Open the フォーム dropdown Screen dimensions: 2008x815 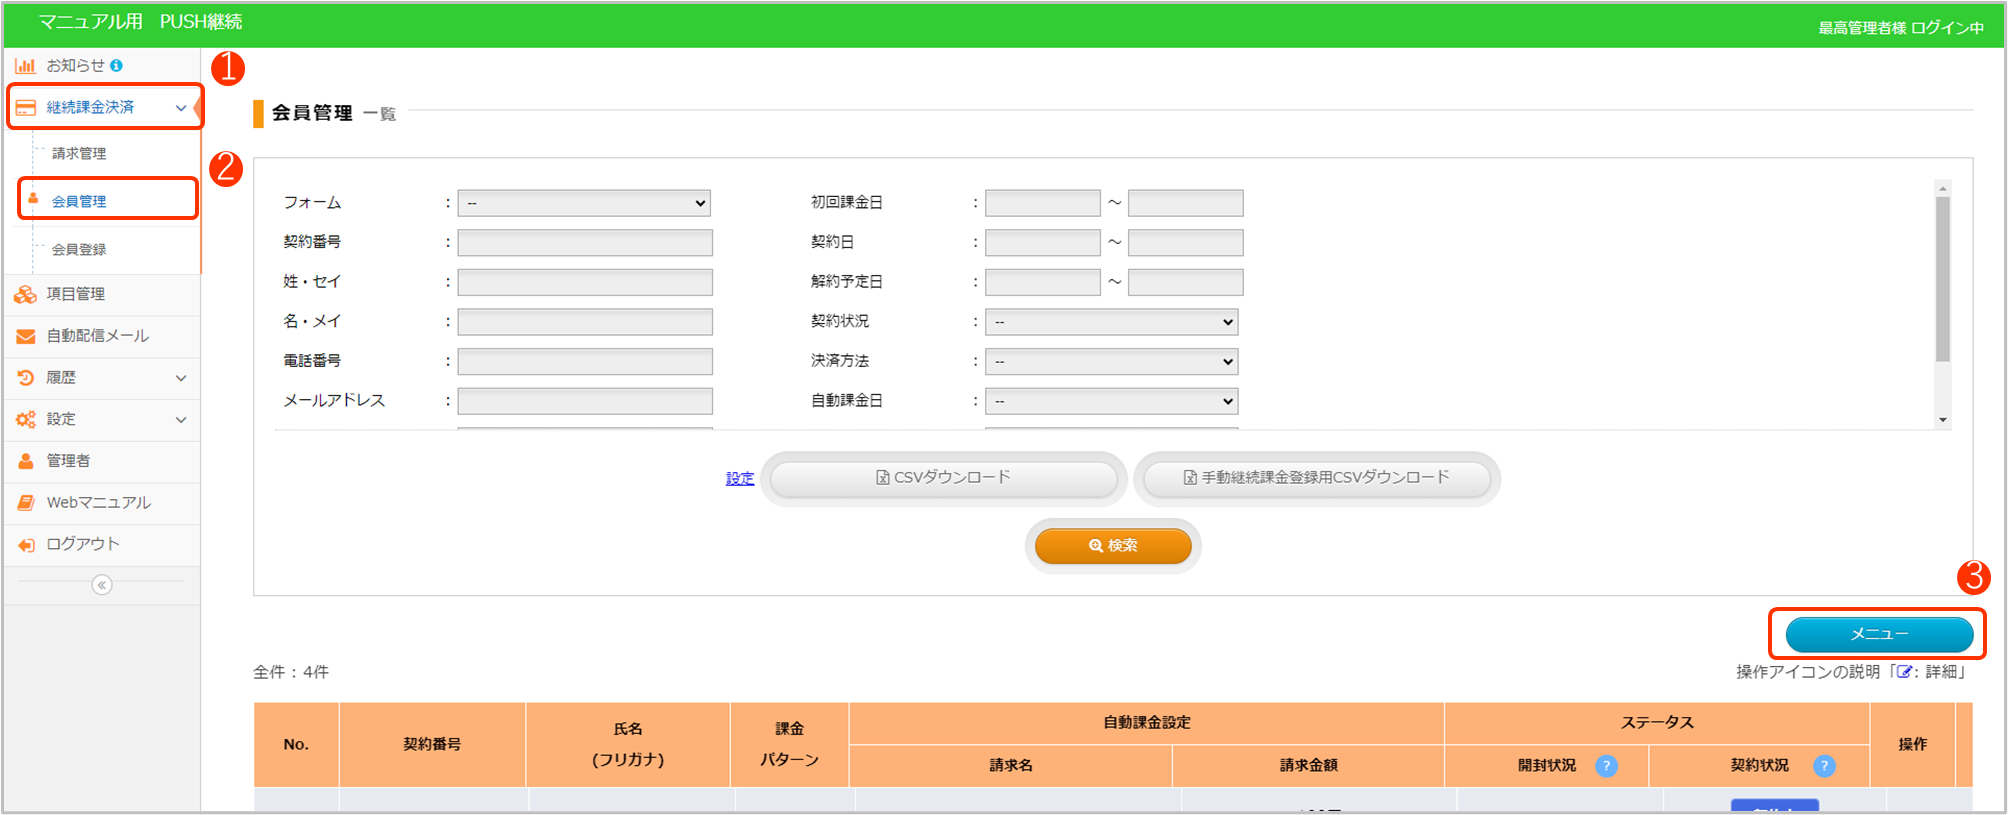(584, 203)
